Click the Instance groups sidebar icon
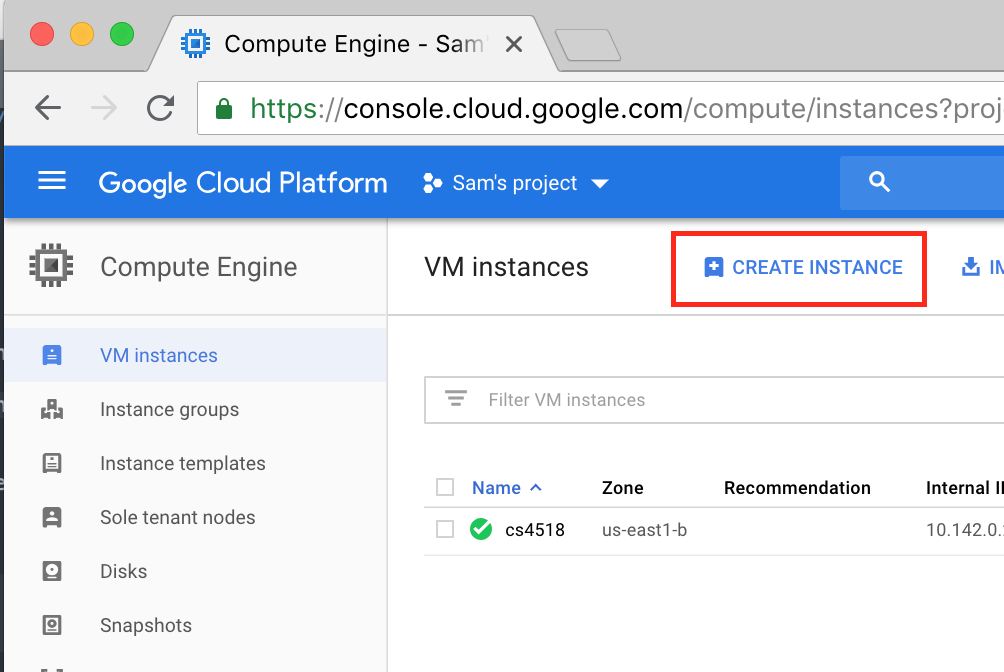This screenshot has width=1004, height=672. 52,410
